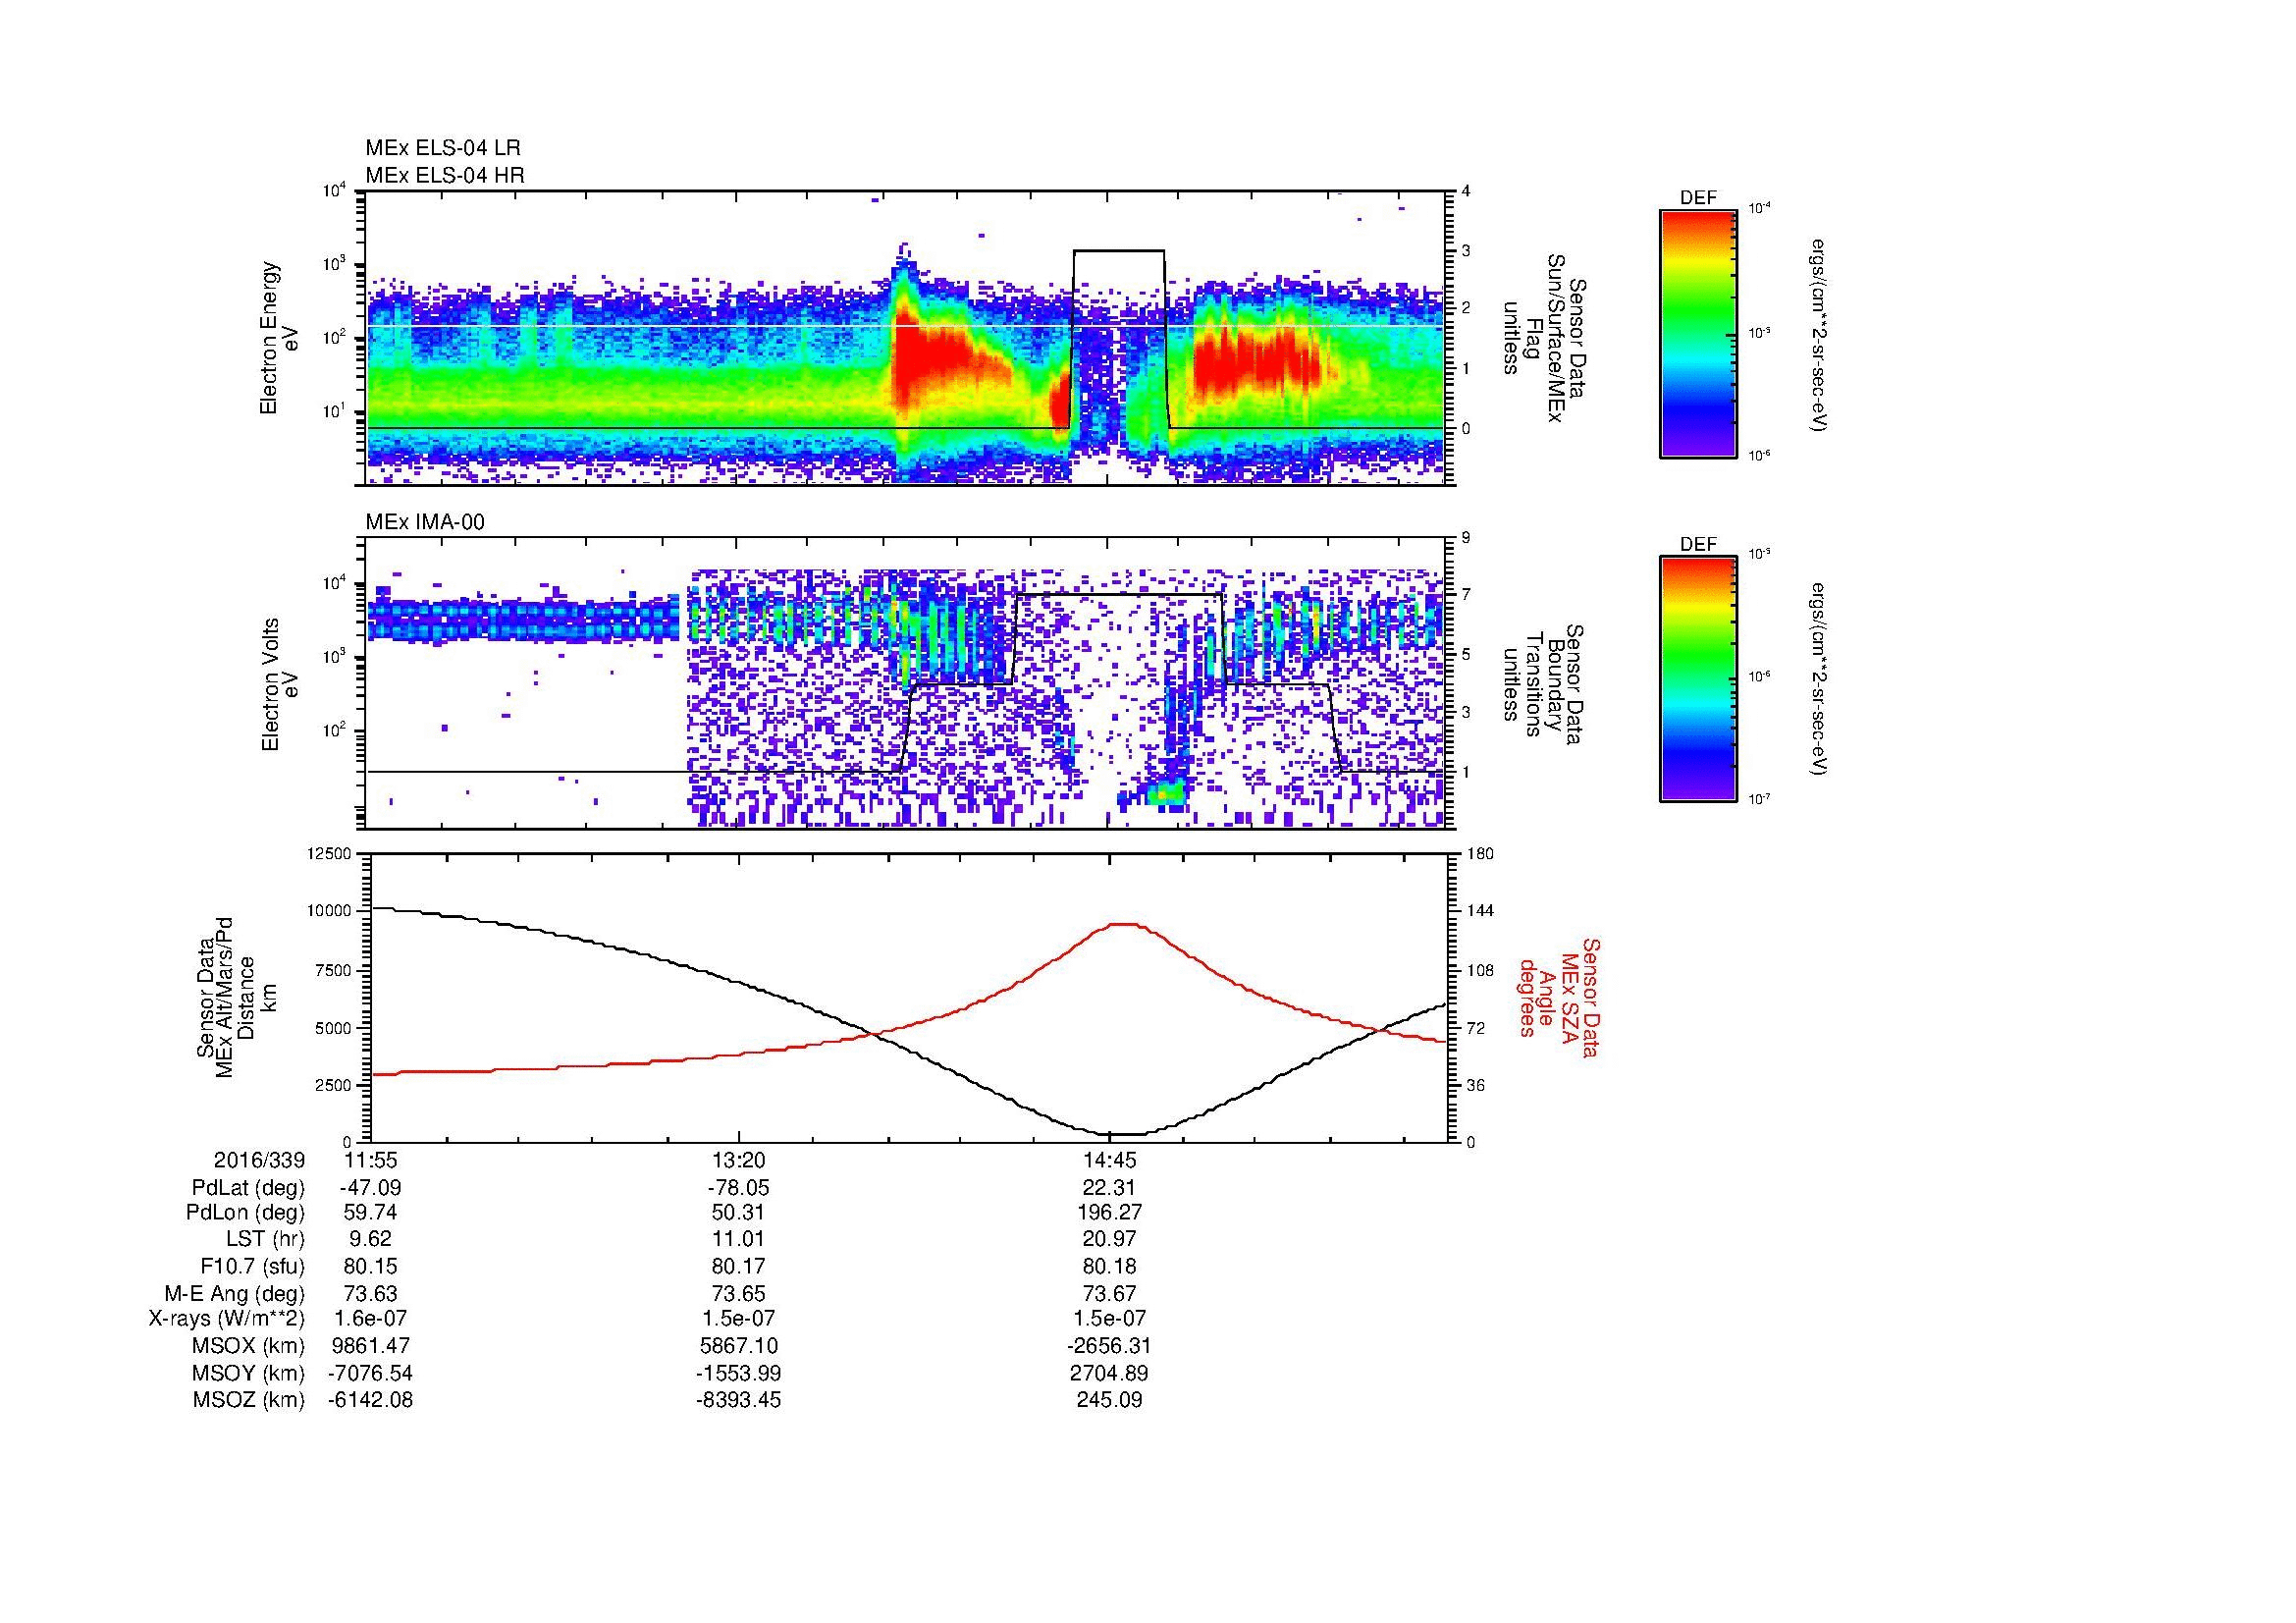Click the date label '2016/339'
This screenshot has height=1623, width=2296.
point(259,1160)
